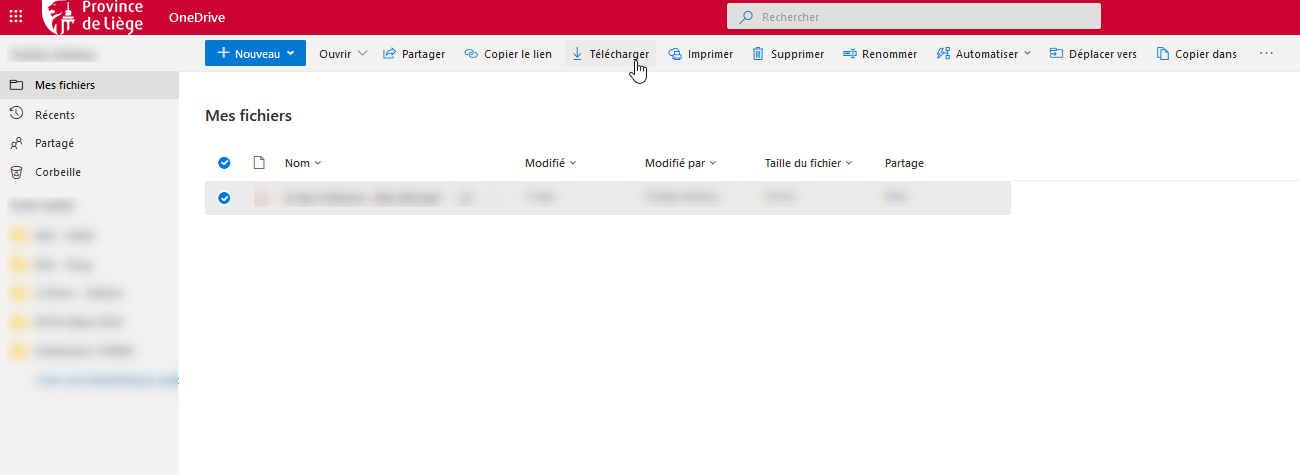Viewport: 1300px width, 475px height.
Task: Uncheck the selected file row checkbox
Action: click(x=224, y=198)
